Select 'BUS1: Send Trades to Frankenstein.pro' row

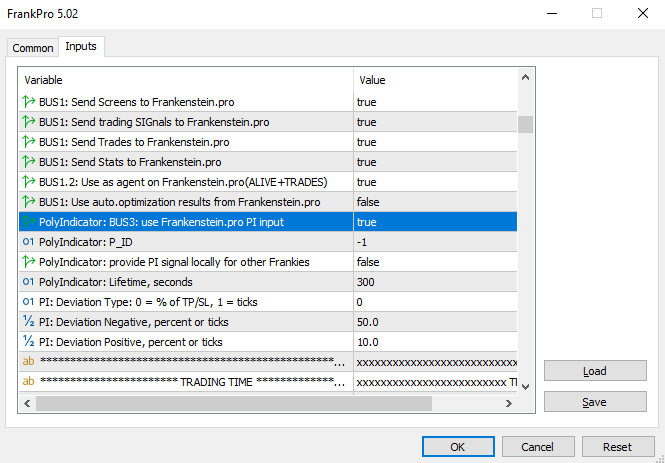pos(134,142)
